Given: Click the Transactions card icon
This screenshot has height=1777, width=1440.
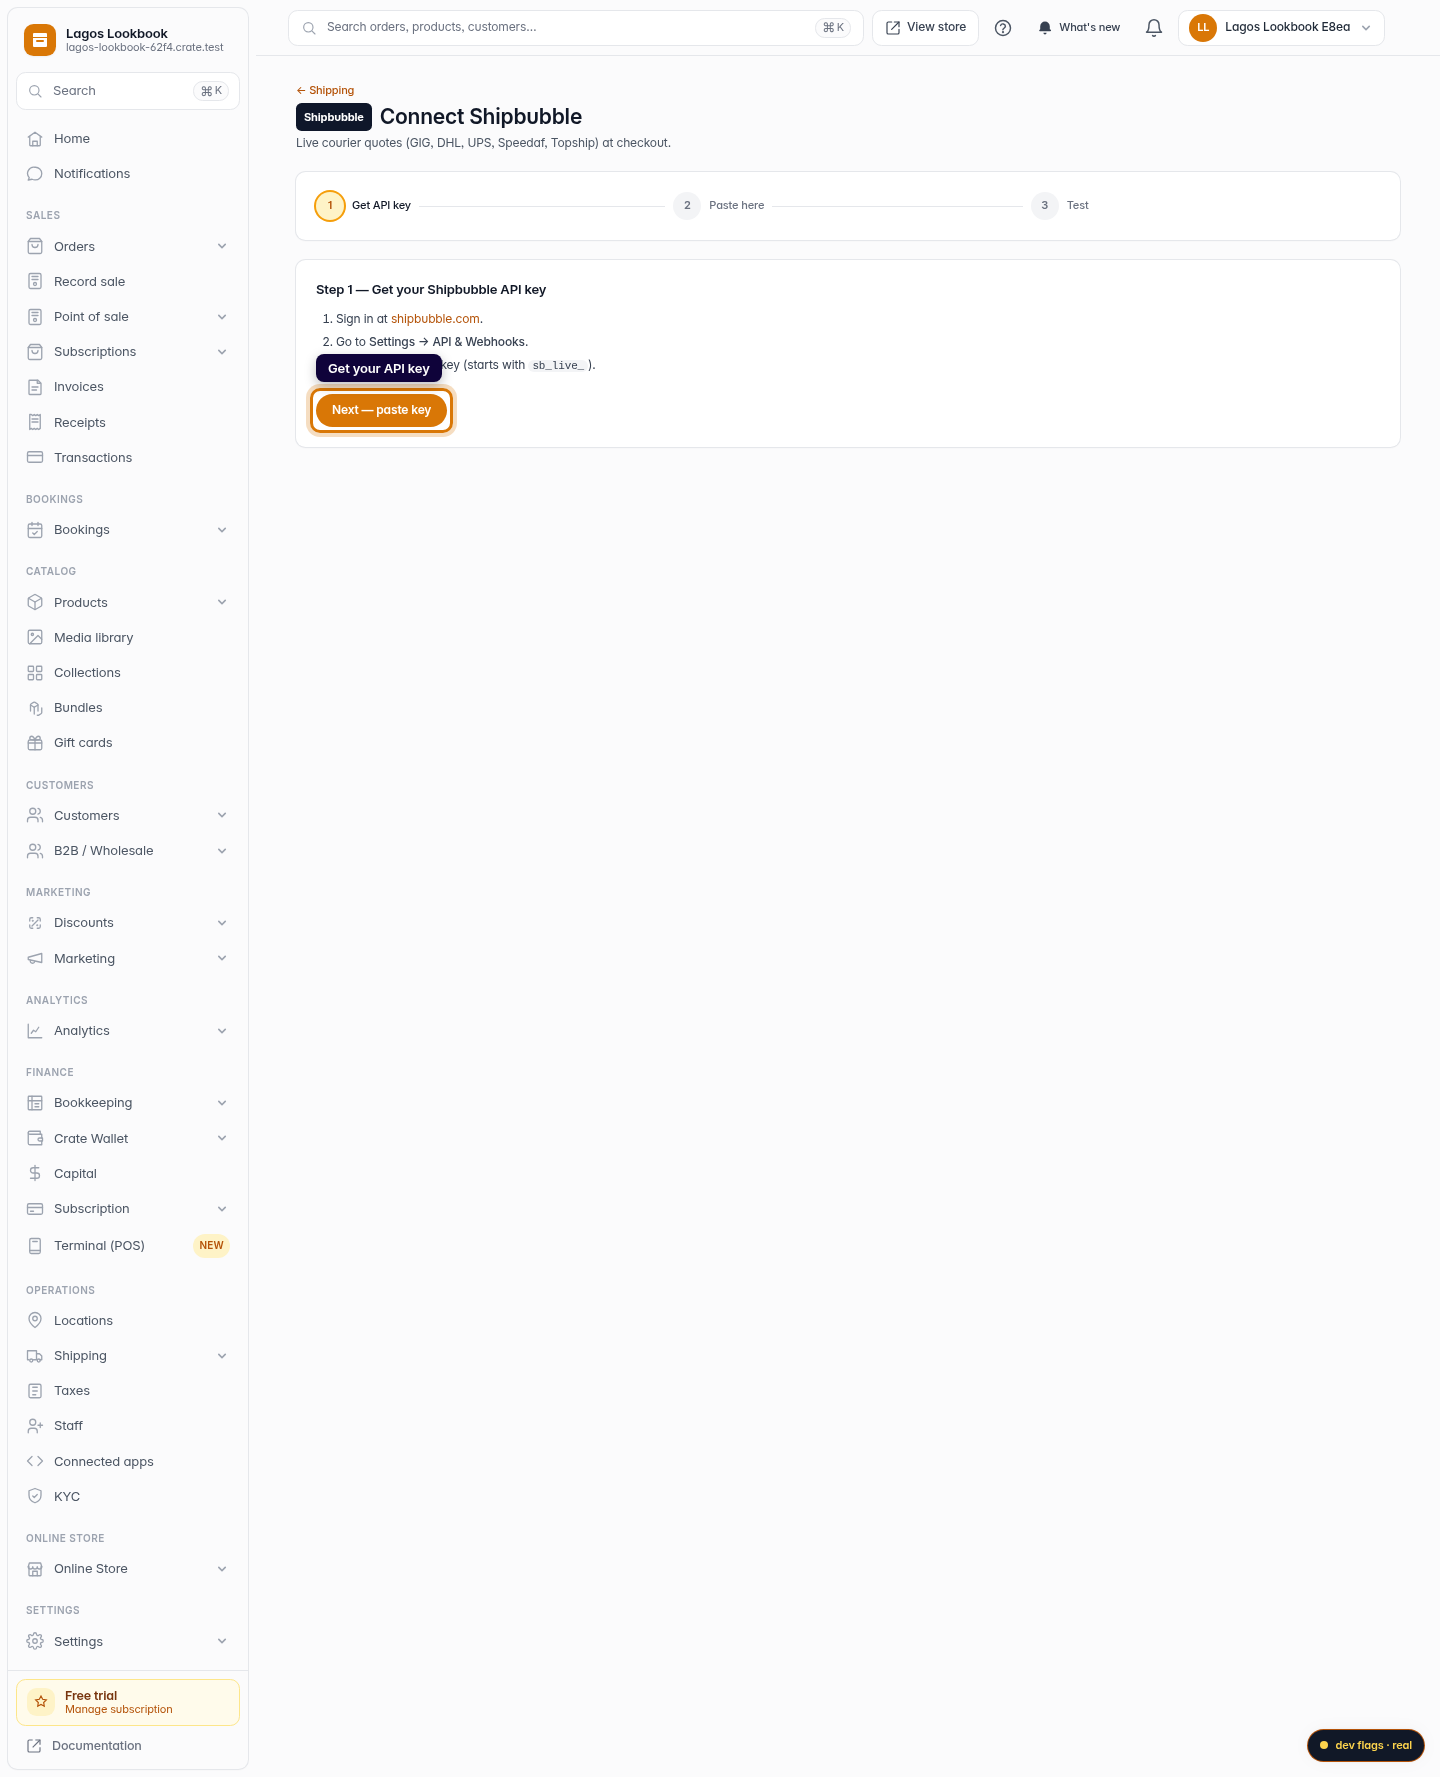Looking at the screenshot, I should click(35, 458).
